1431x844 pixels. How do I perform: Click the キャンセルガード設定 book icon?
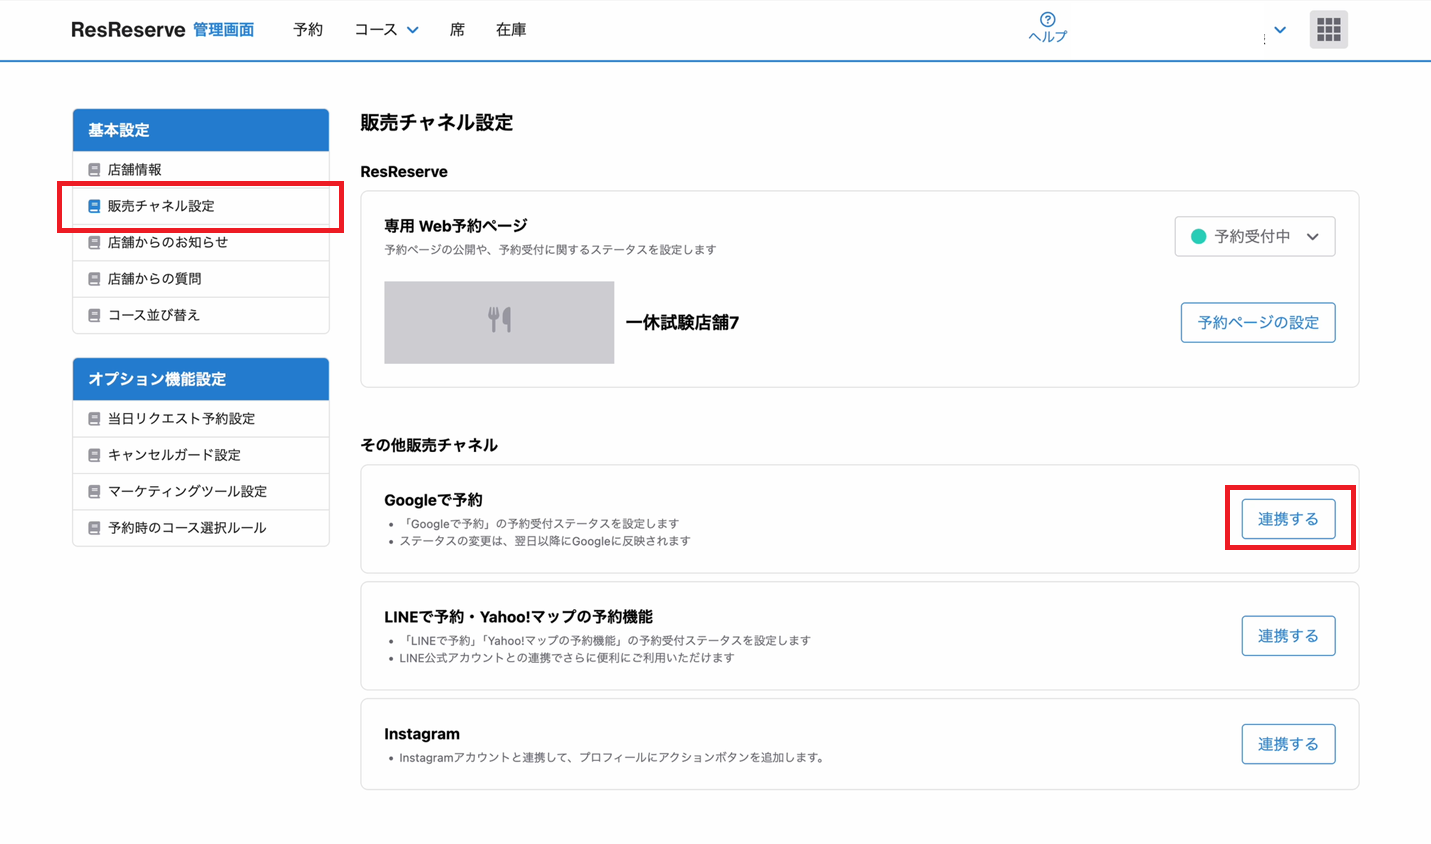click(94, 455)
